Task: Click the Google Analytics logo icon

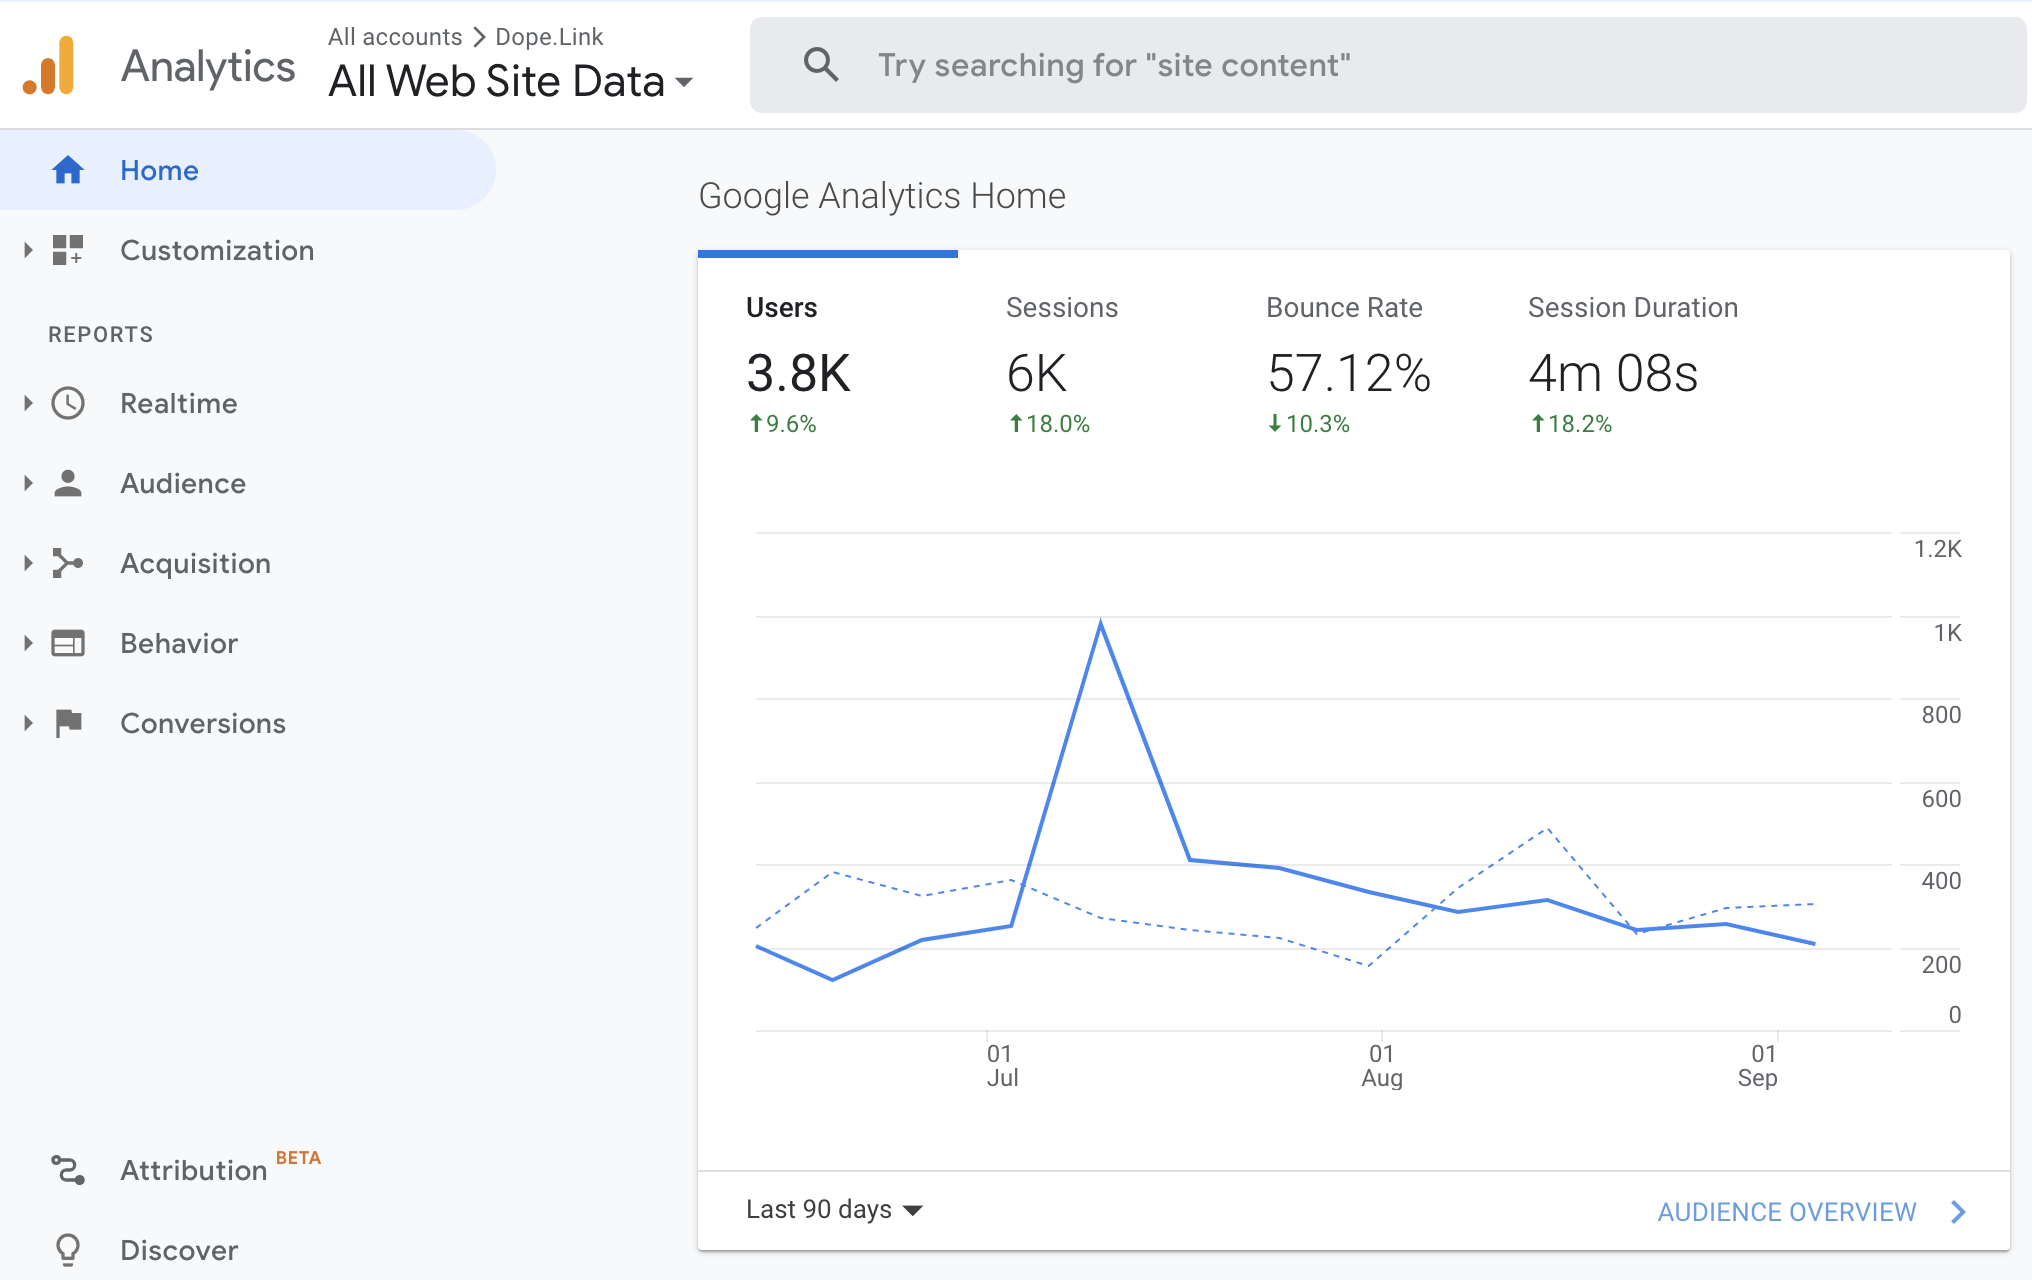Action: pos(49,65)
